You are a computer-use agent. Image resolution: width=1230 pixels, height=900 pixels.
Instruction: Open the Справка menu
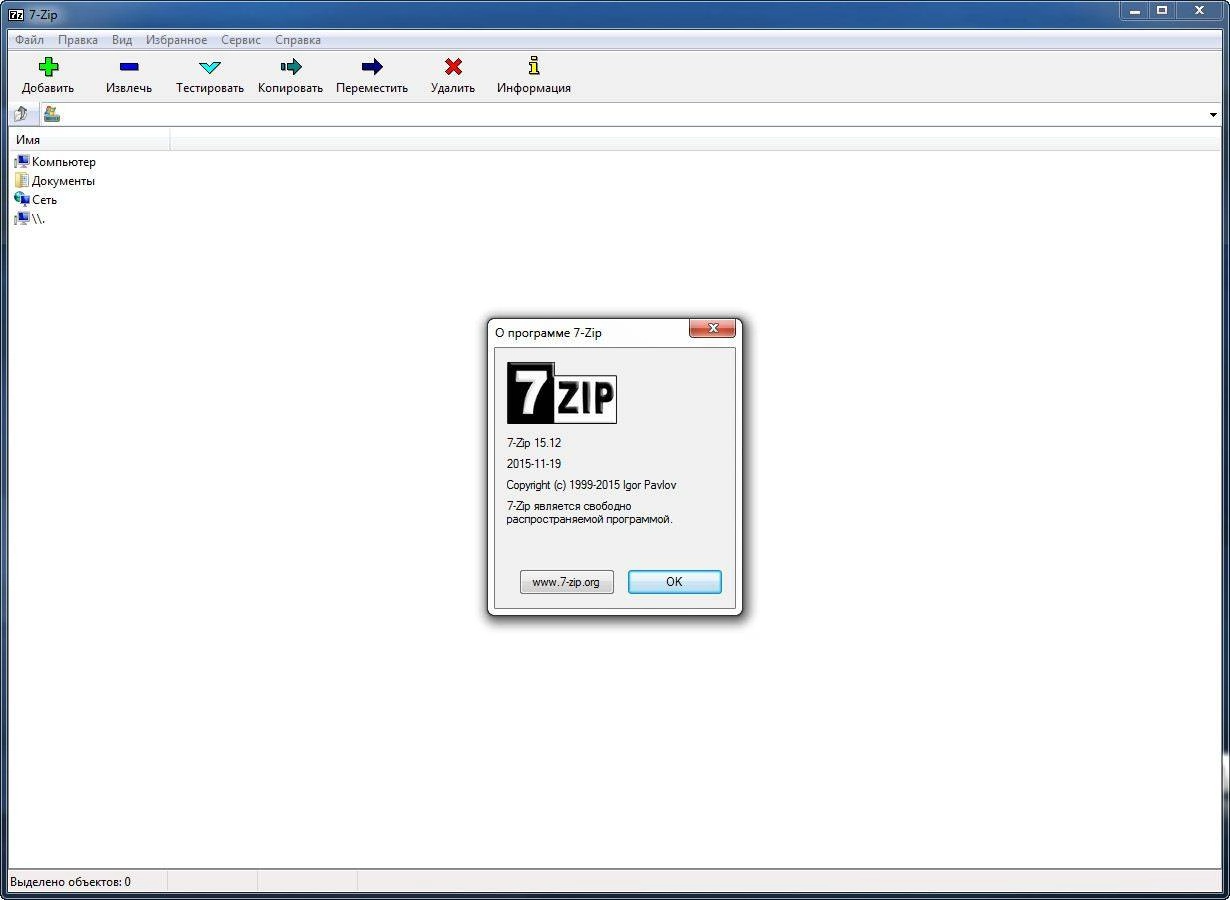[x=298, y=40]
